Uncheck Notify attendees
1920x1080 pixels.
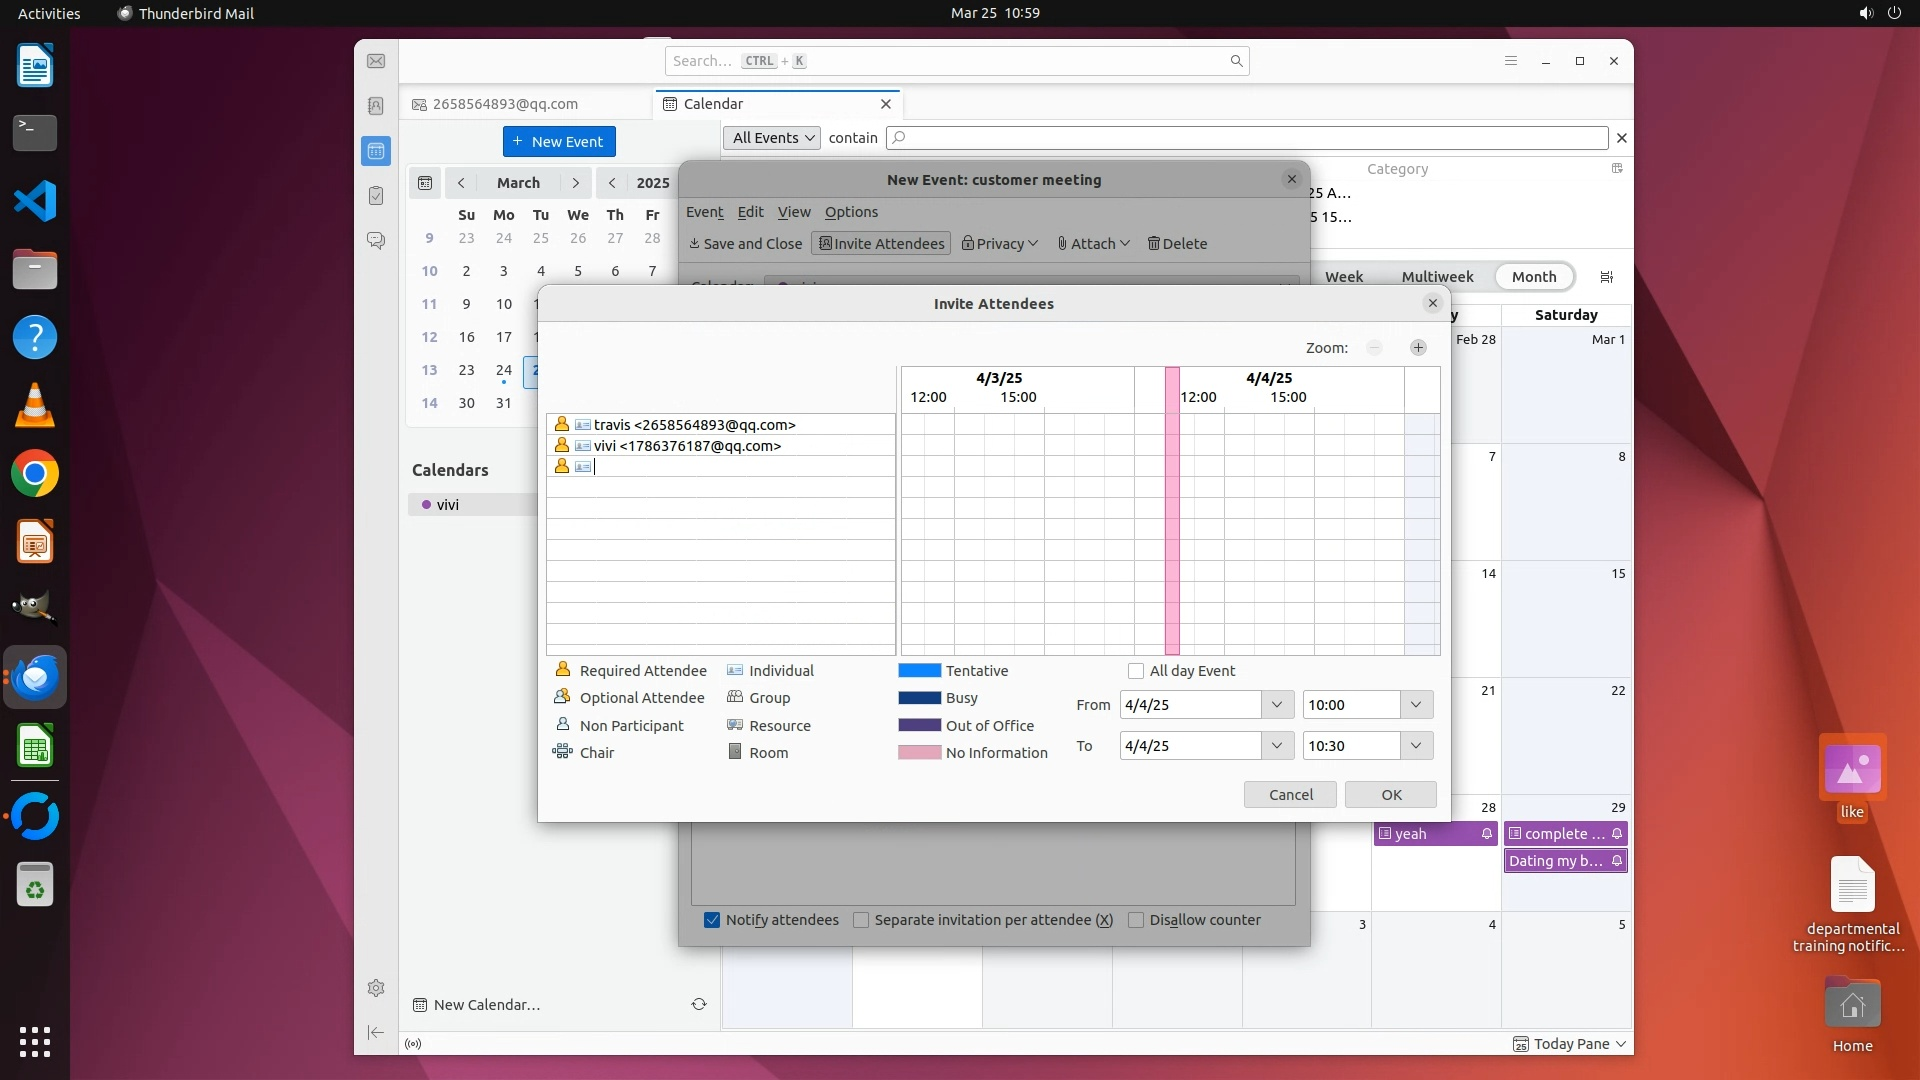(x=712, y=920)
